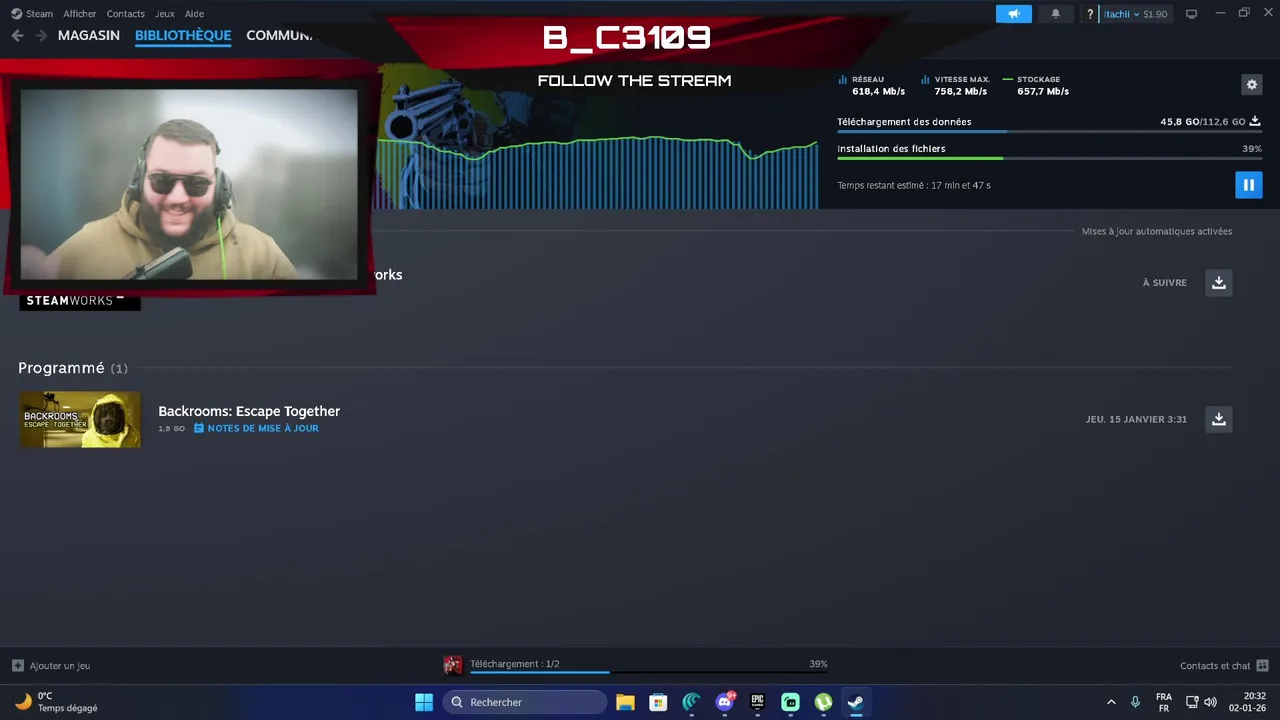Click Ajouter un jeu
This screenshot has height=720, width=1280.
click(60, 665)
